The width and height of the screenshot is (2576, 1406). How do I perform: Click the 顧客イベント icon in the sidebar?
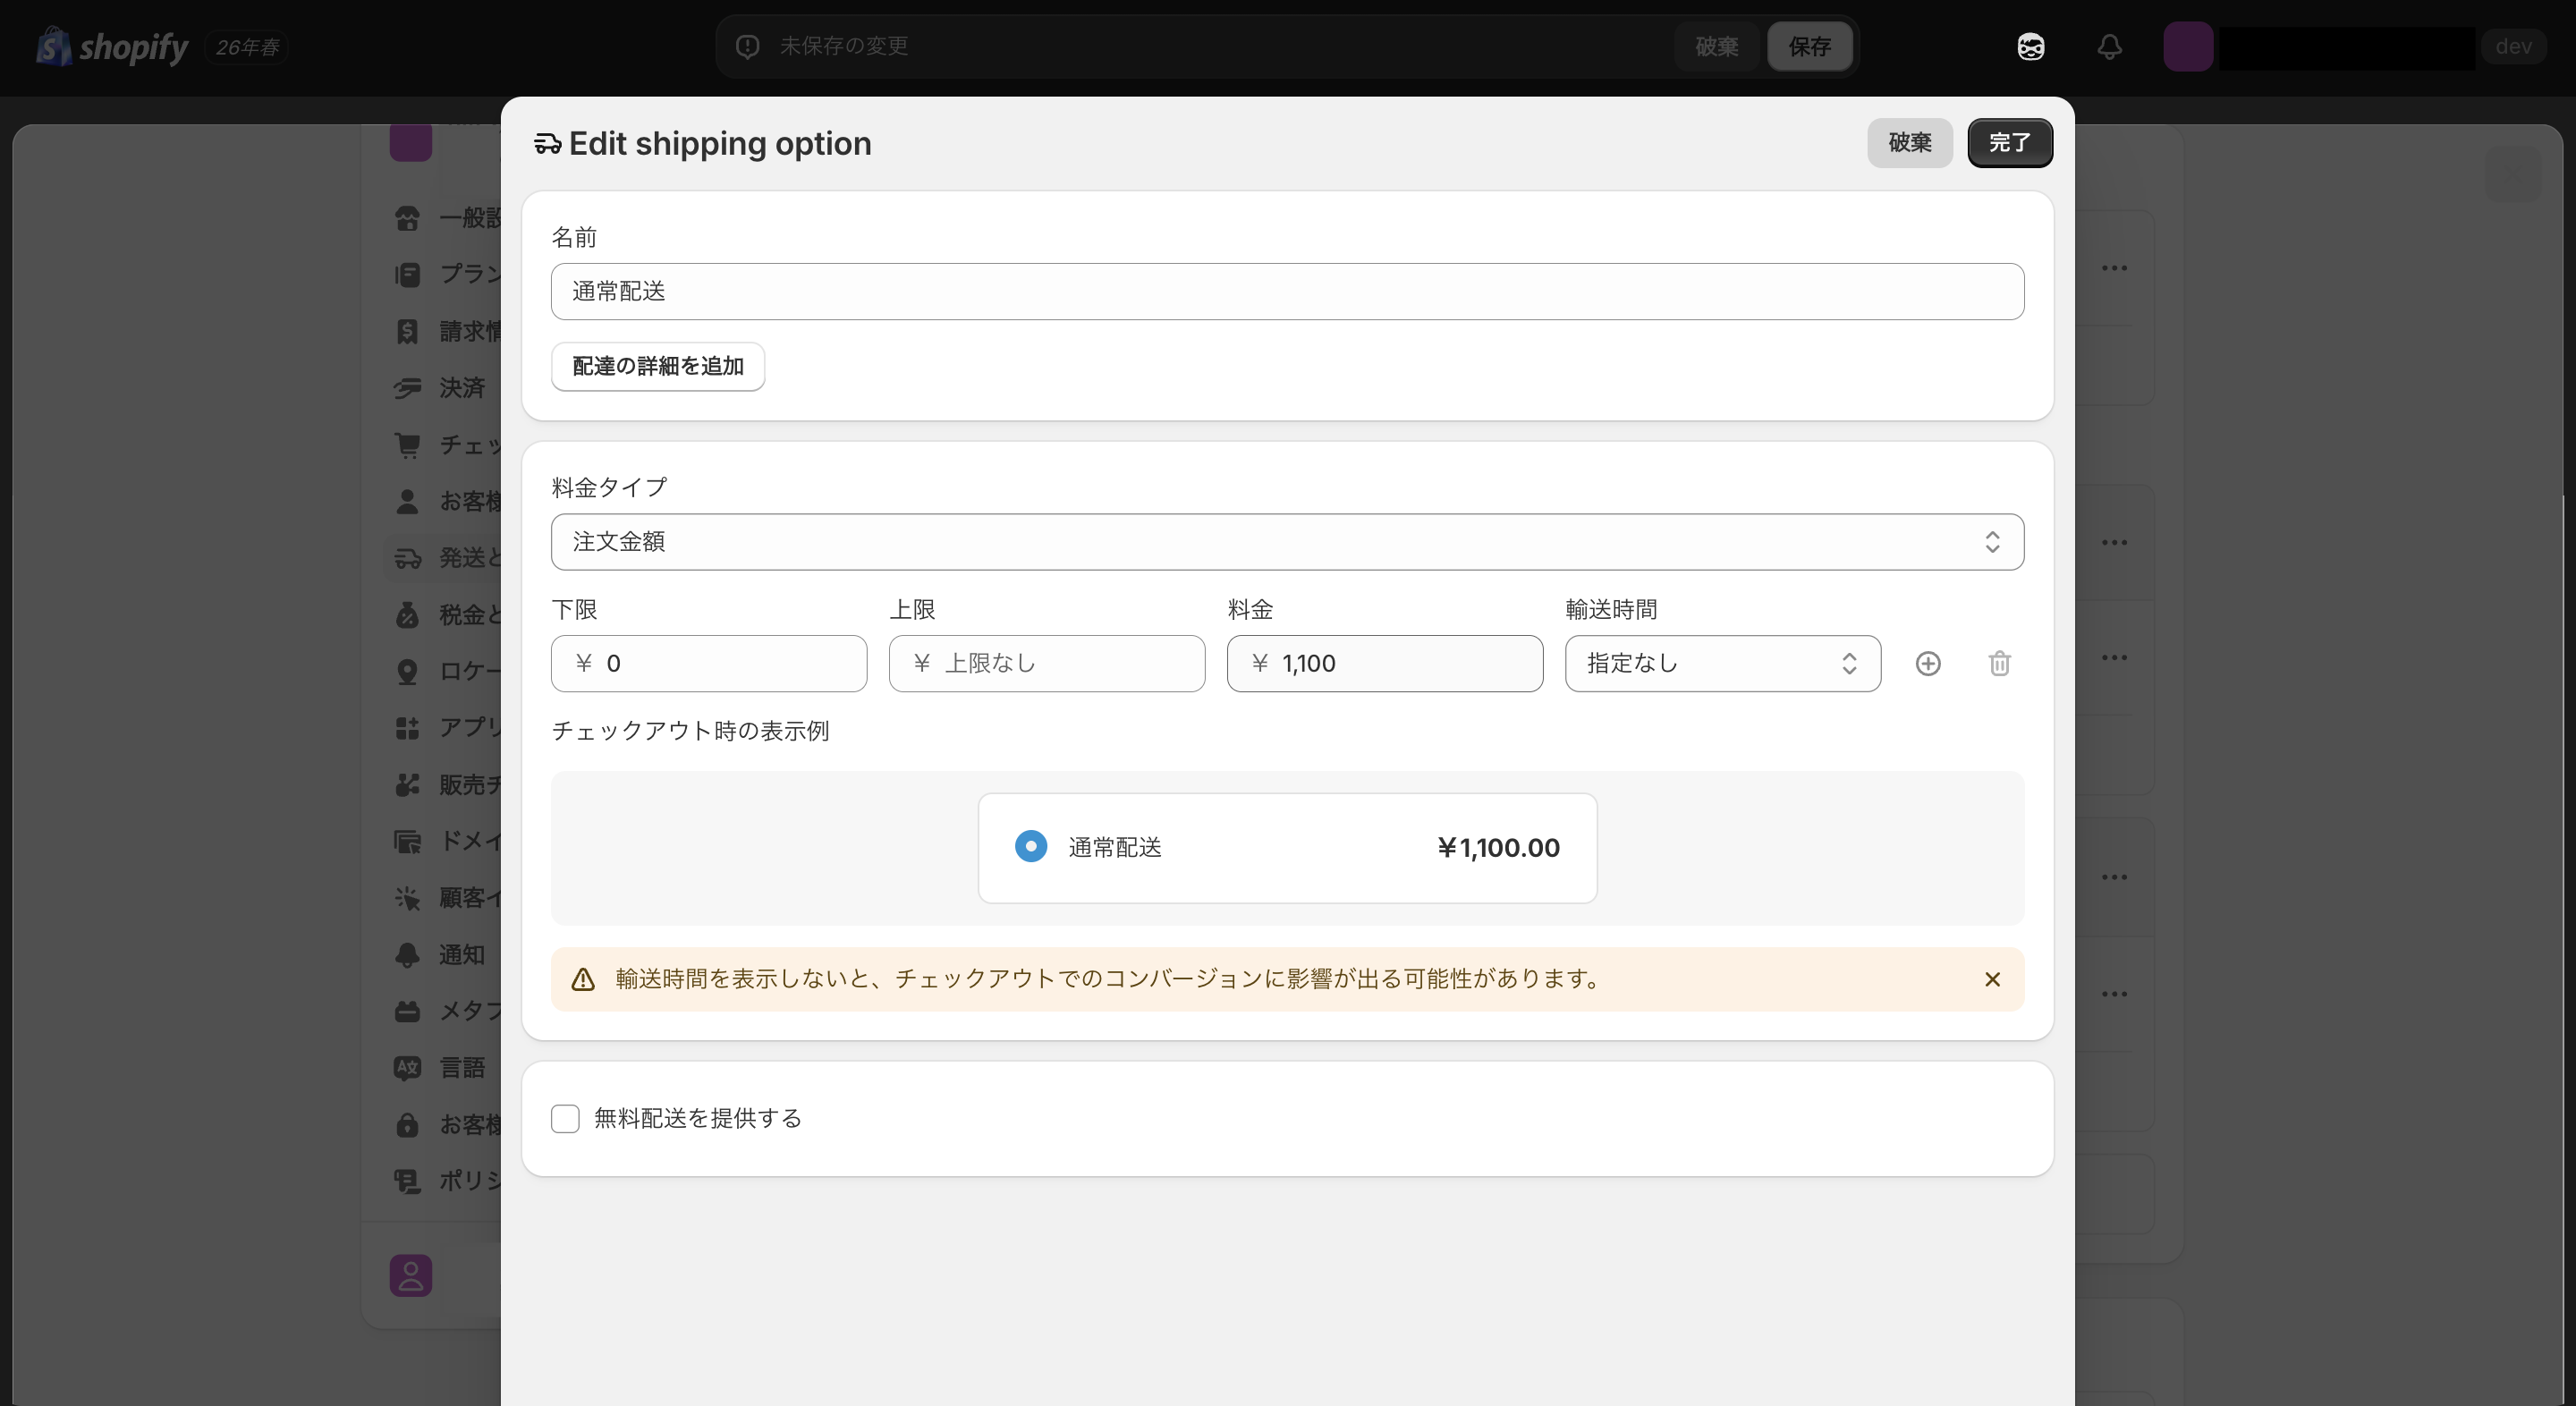click(407, 898)
